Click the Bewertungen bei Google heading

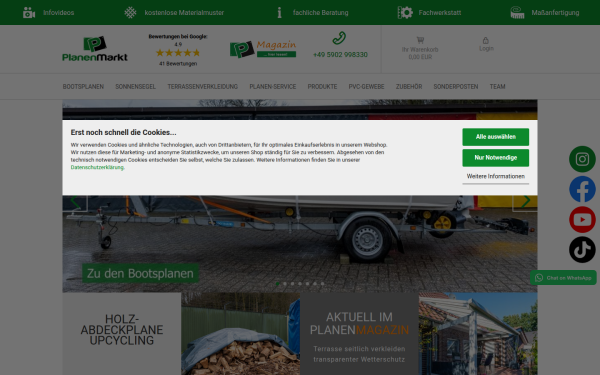pos(178,37)
